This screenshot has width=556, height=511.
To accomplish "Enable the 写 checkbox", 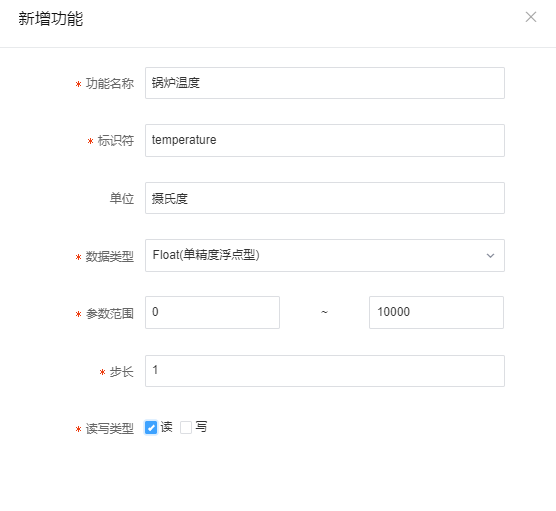I will [186, 427].
